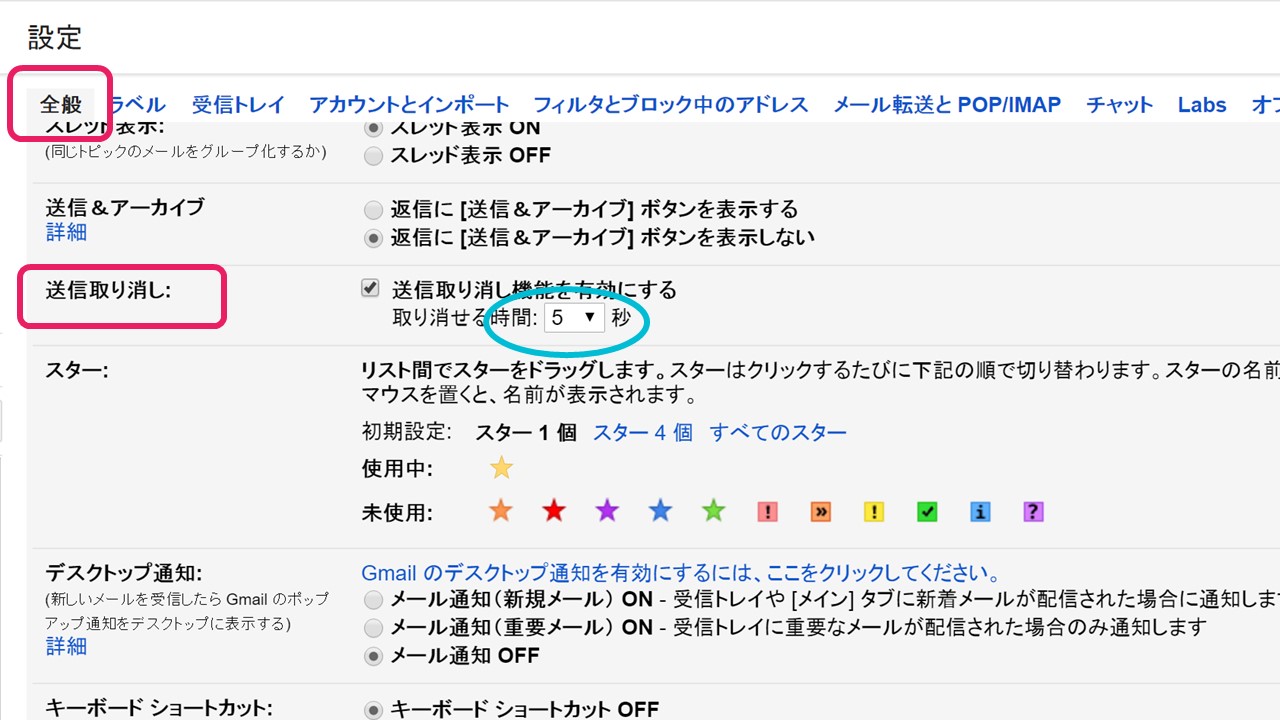Viewport: 1280px width, 720px height.
Task: Click the Gmail desktop notification enable link
Action: tap(681, 573)
